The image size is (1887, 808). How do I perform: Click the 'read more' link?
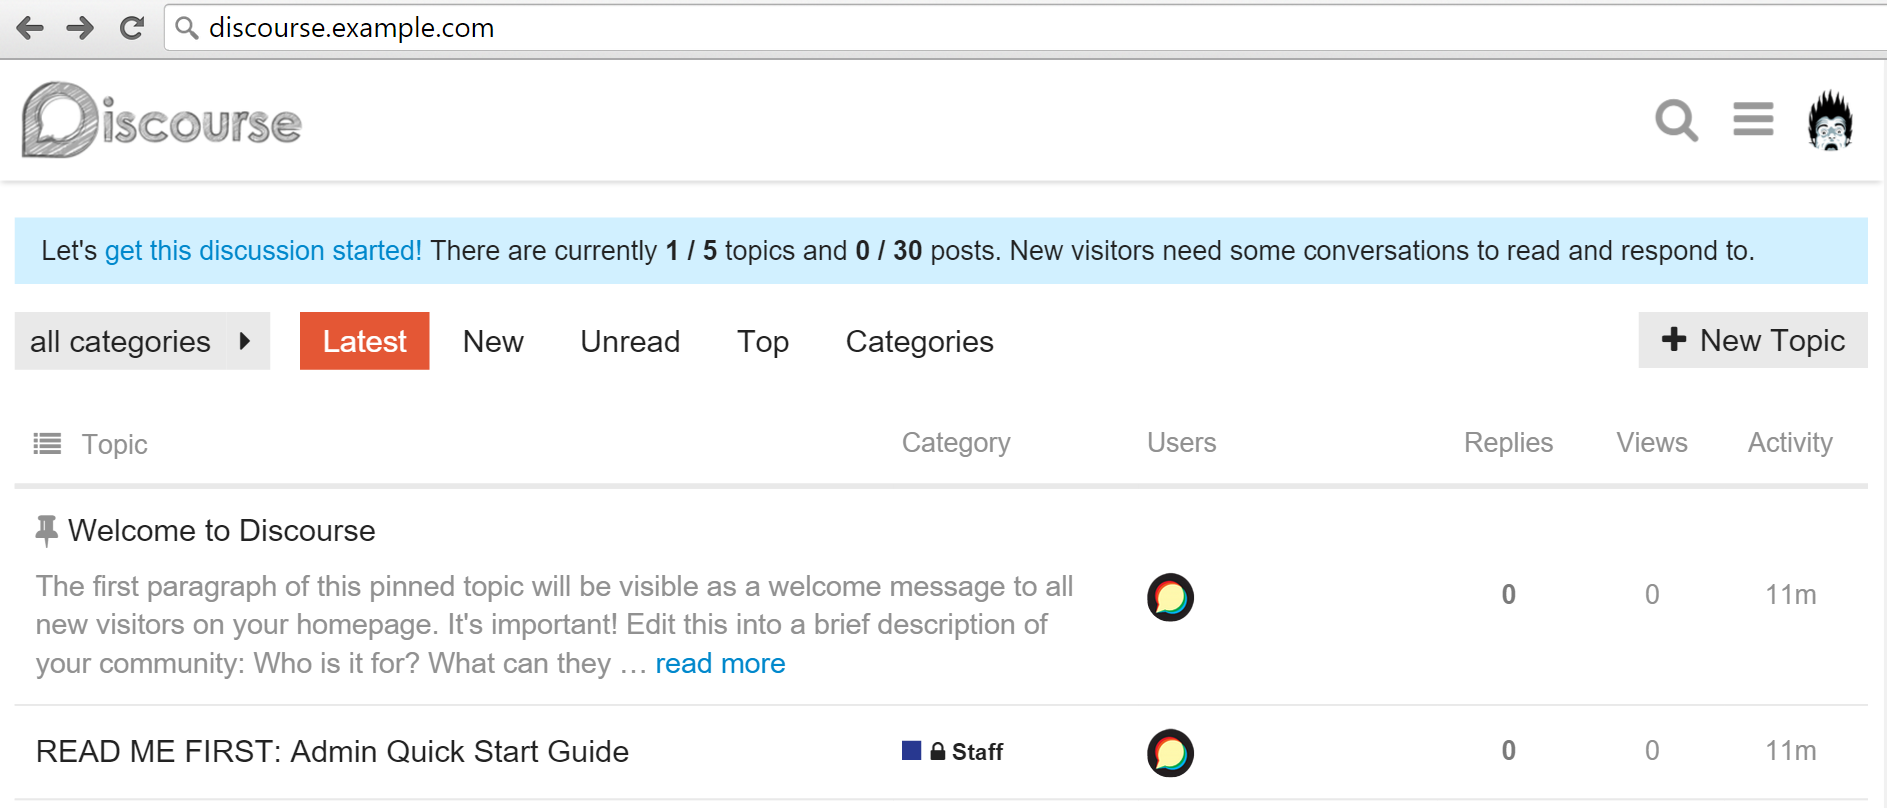click(x=720, y=663)
